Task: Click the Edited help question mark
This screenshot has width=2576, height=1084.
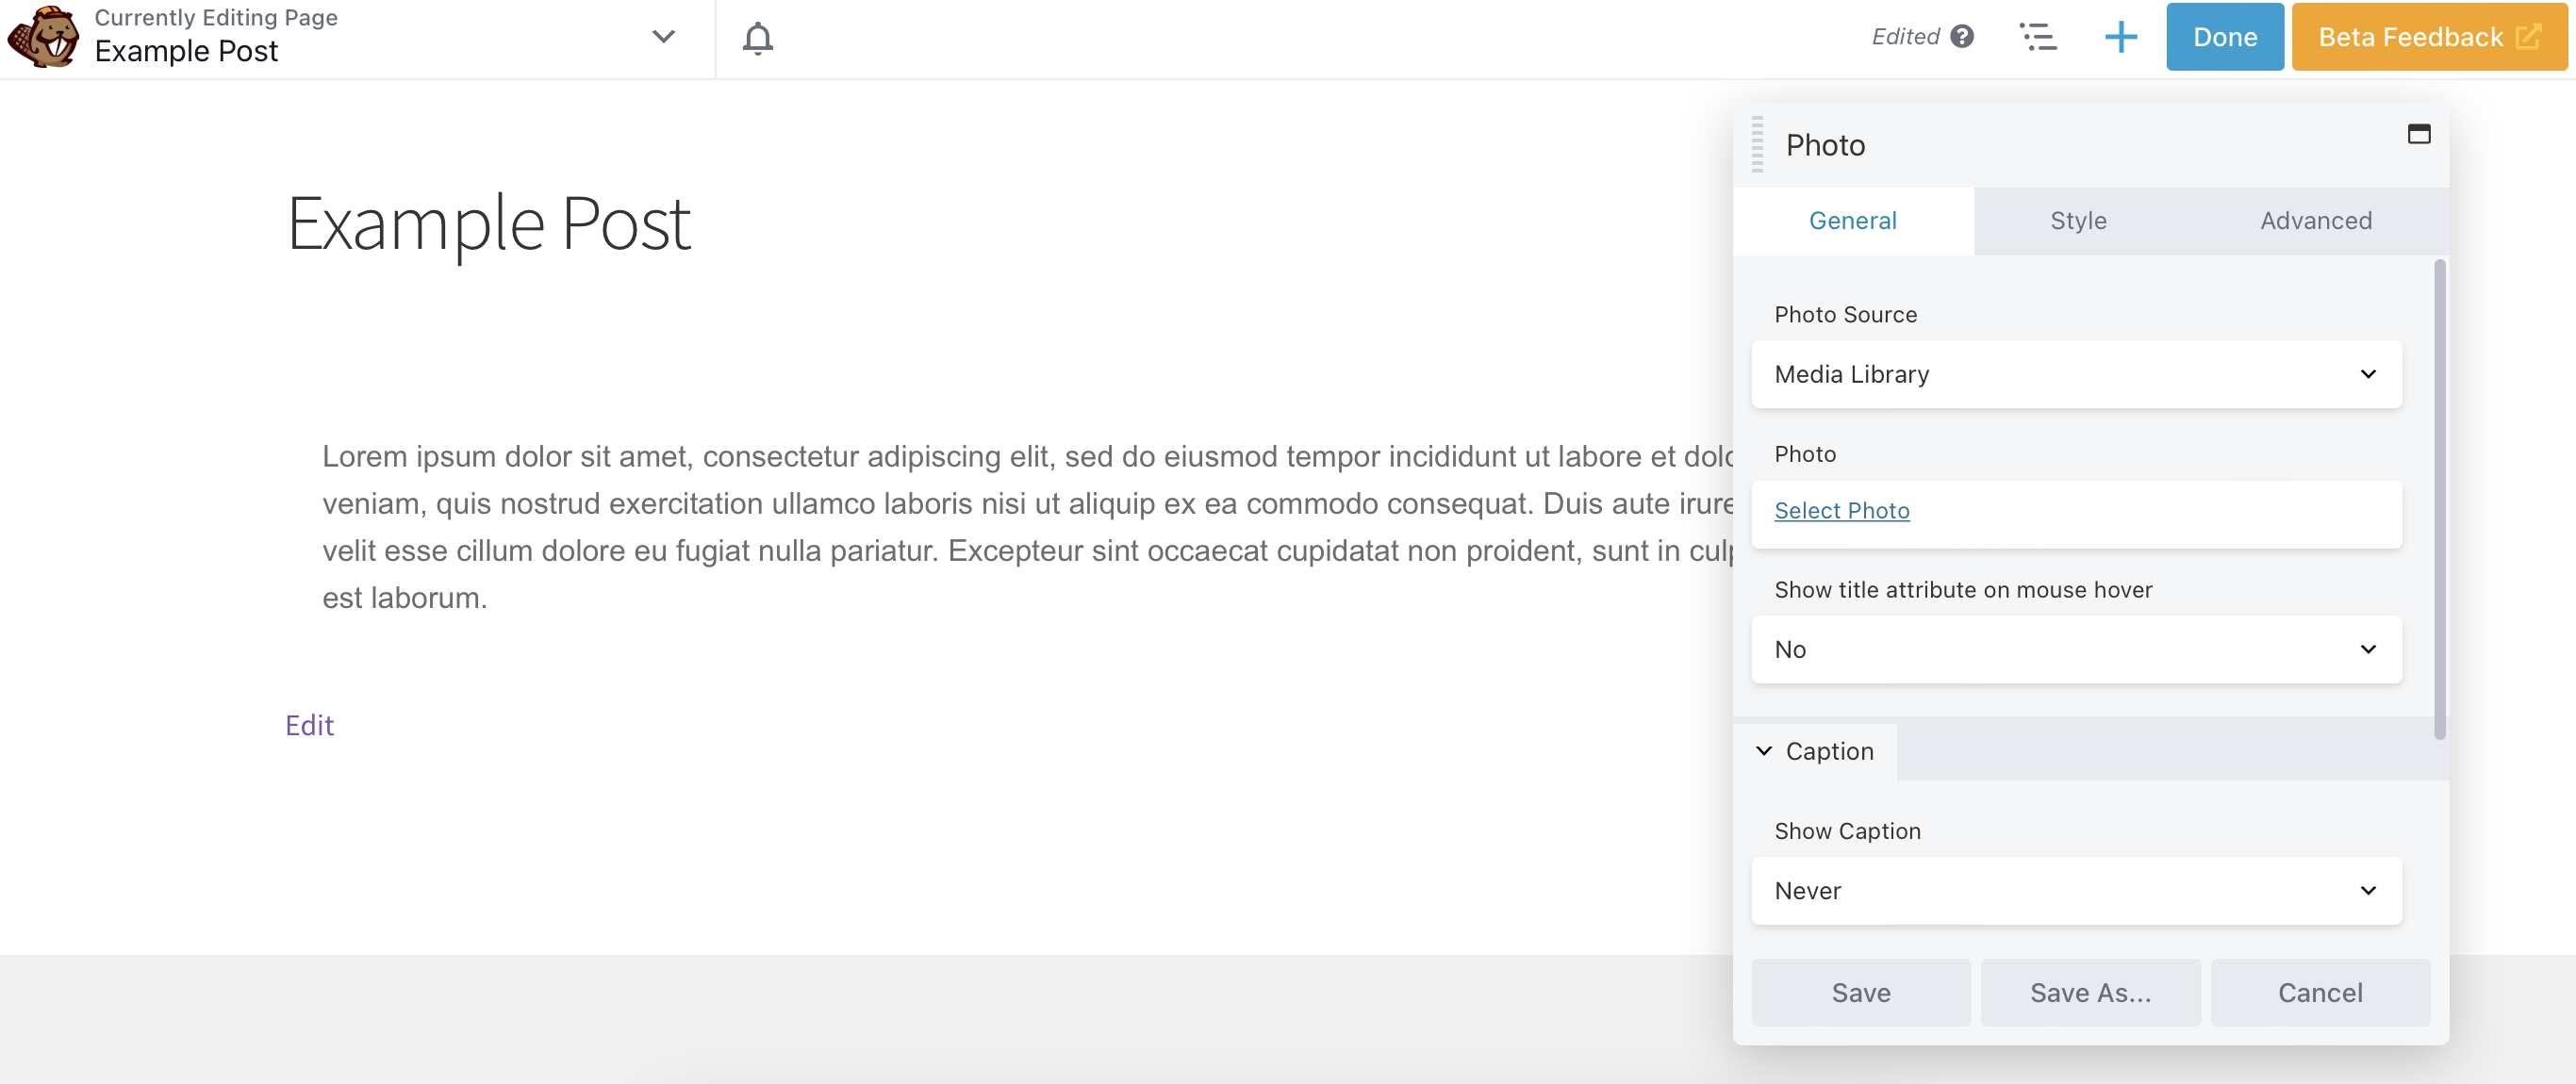Action: (1962, 37)
